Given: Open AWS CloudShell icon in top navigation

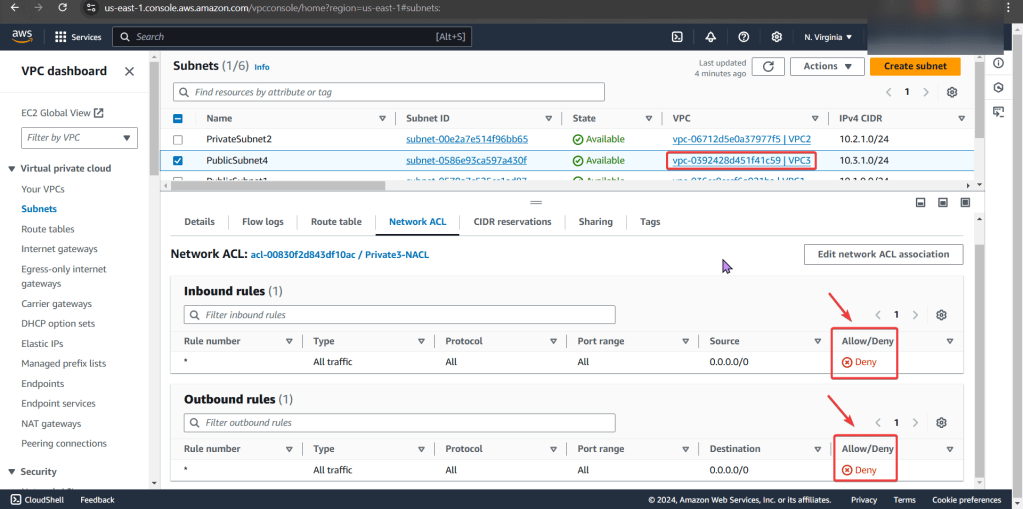Looking at the screenshot, I should [677, 37].
